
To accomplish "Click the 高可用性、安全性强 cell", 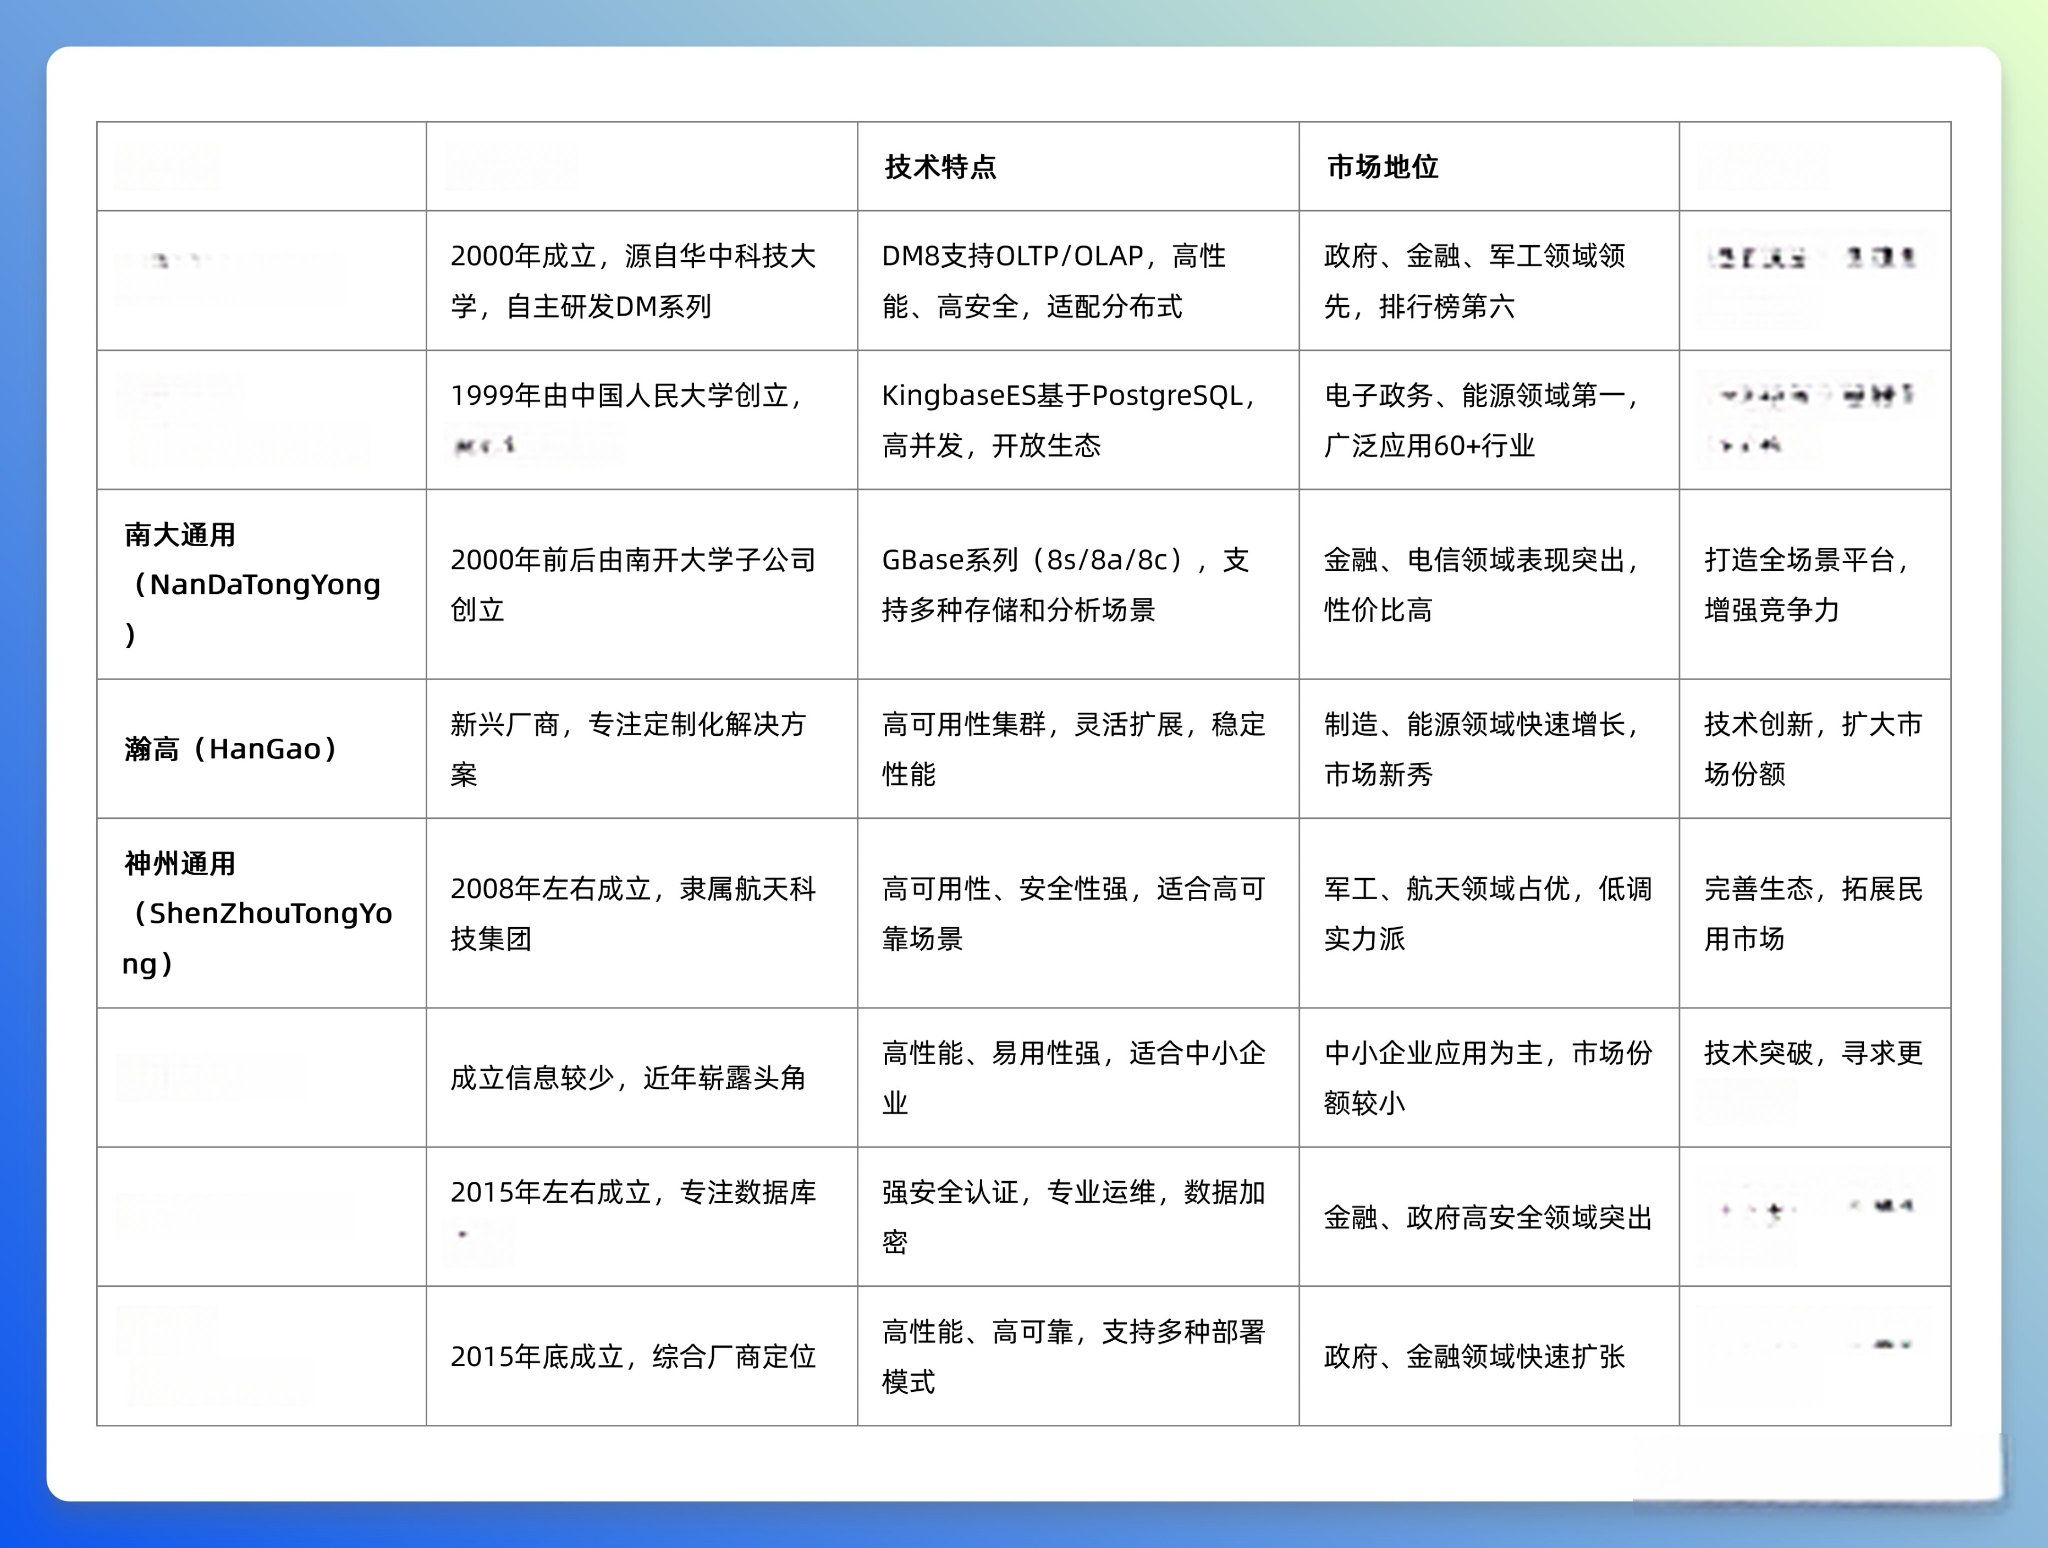I will tap(1078, 913).
